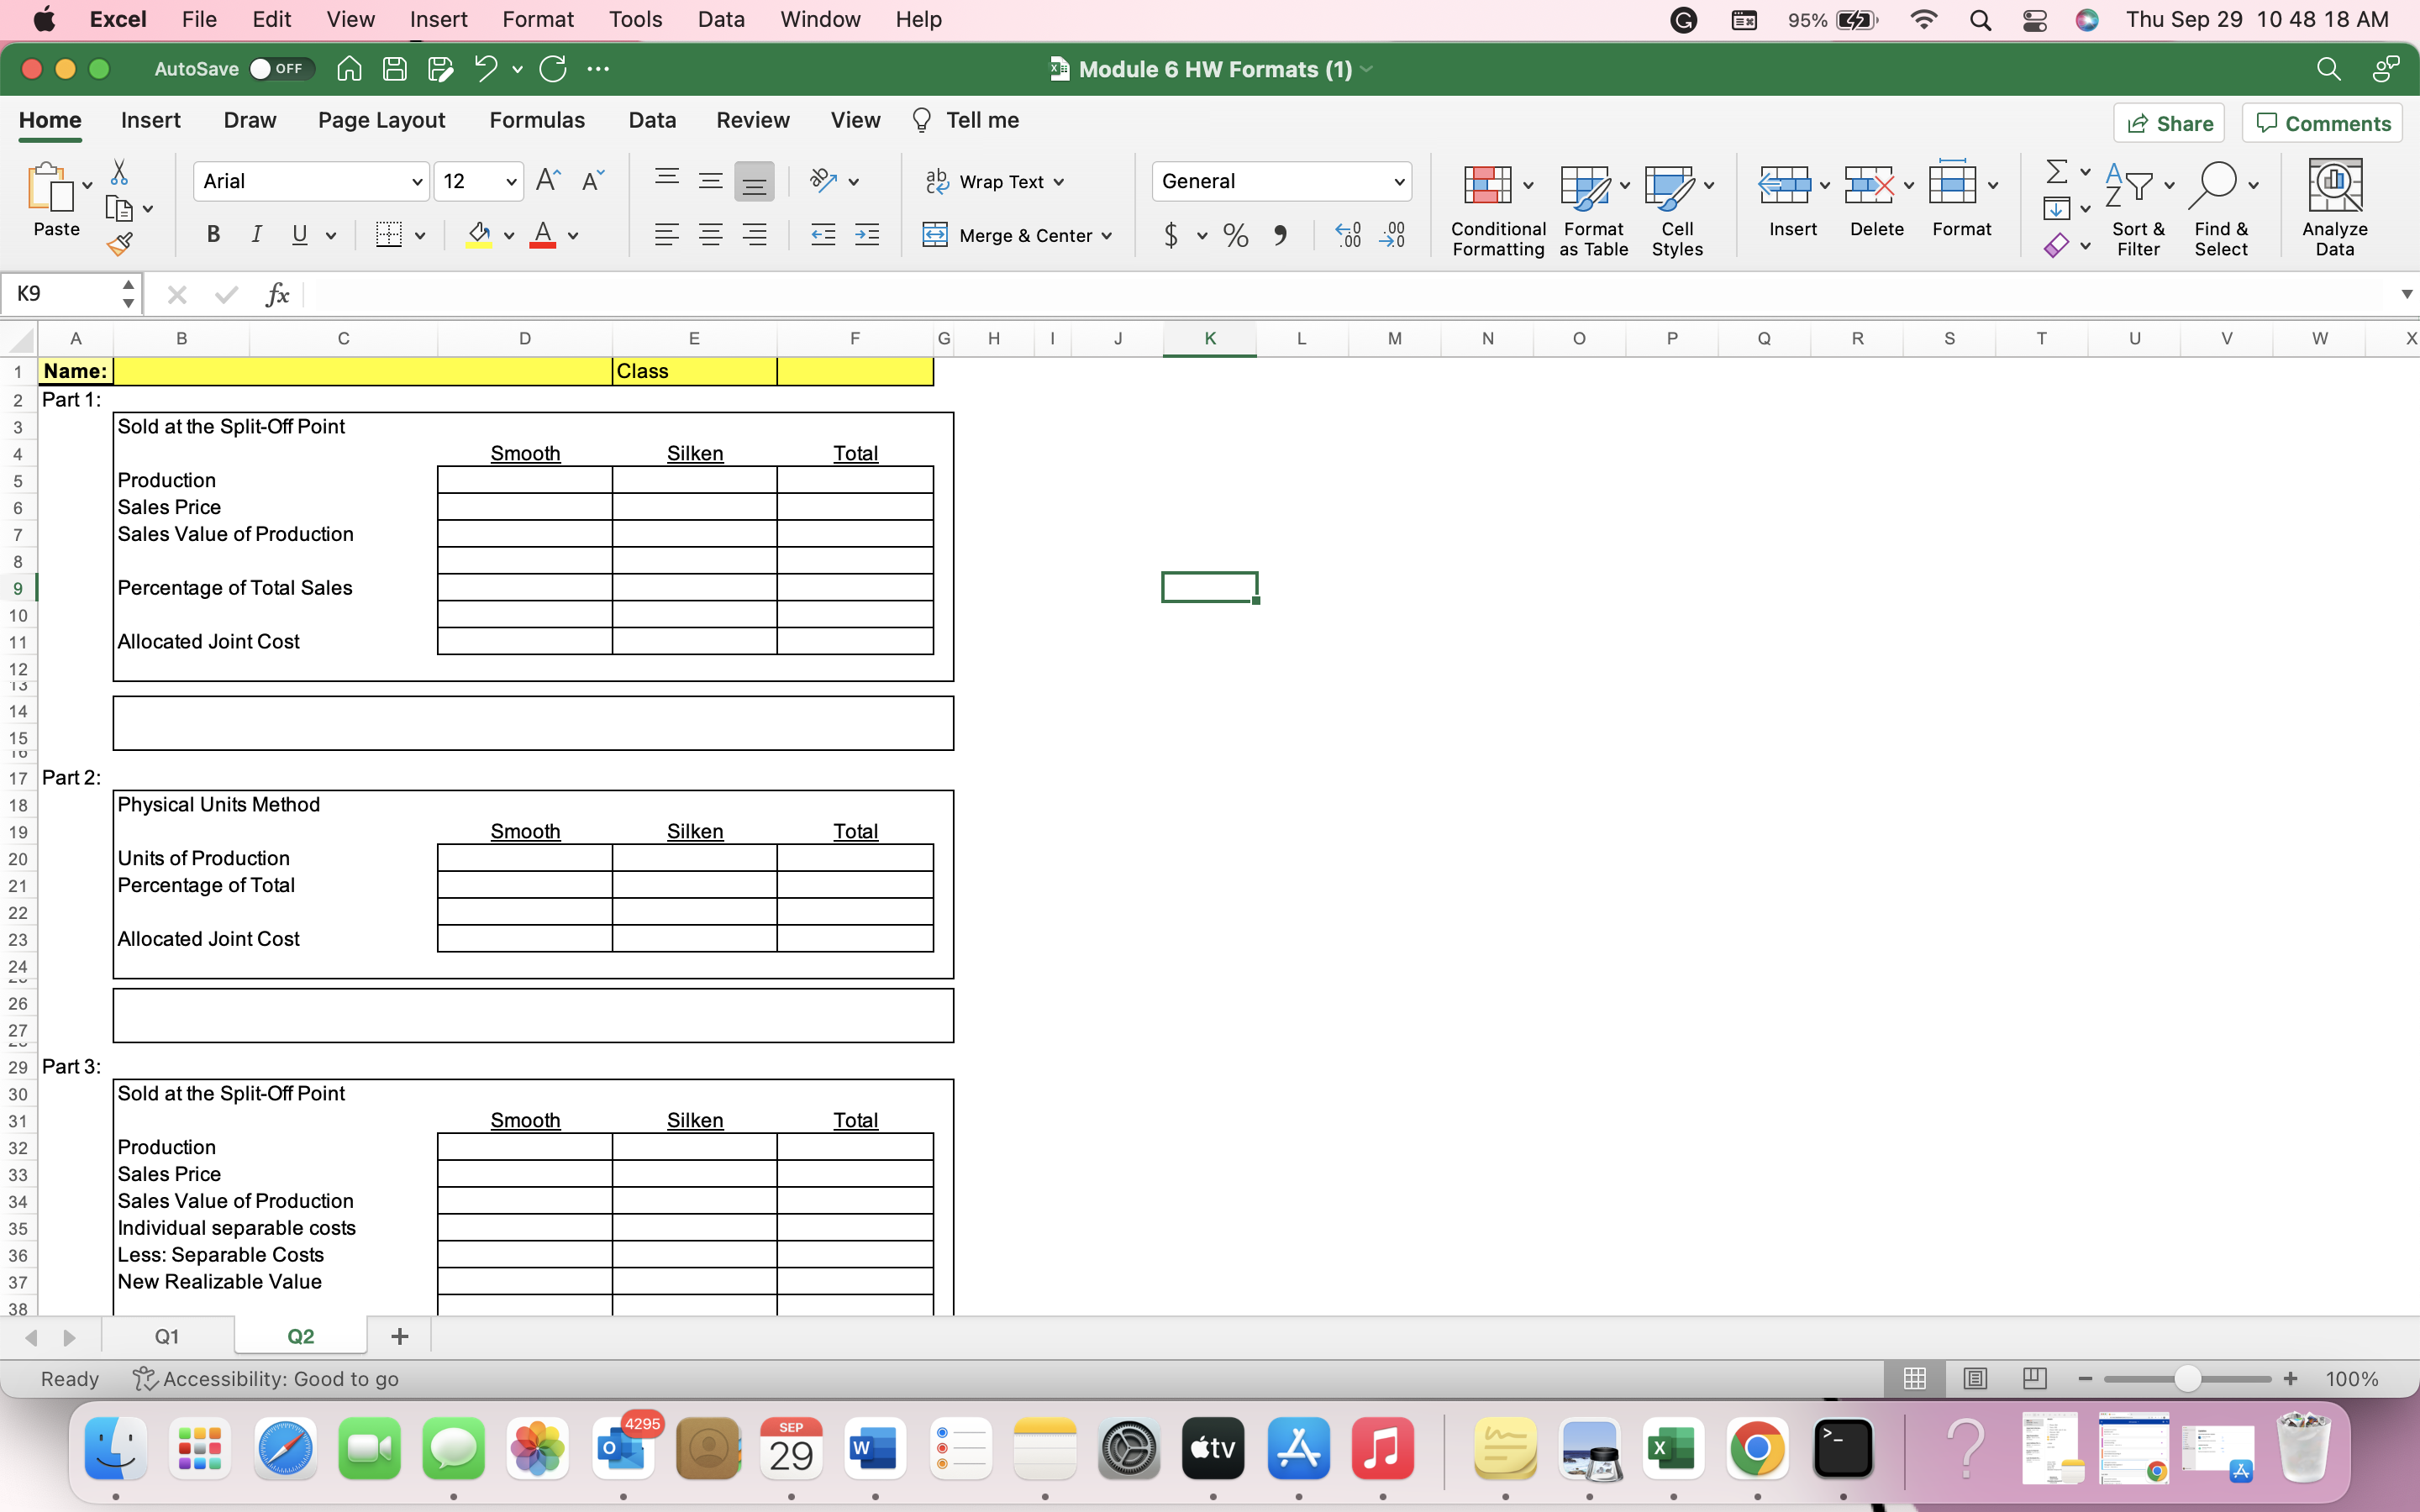Image resolution: width=2420 pixels, height=1512 pixels.
Task: Select the Format as Table tool
Action: [x=1591, y=207]
